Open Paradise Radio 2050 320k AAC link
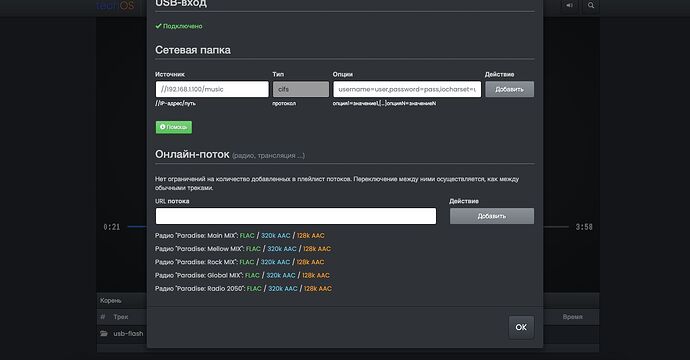Screen dimensions: 690x360 click(283, 288)
